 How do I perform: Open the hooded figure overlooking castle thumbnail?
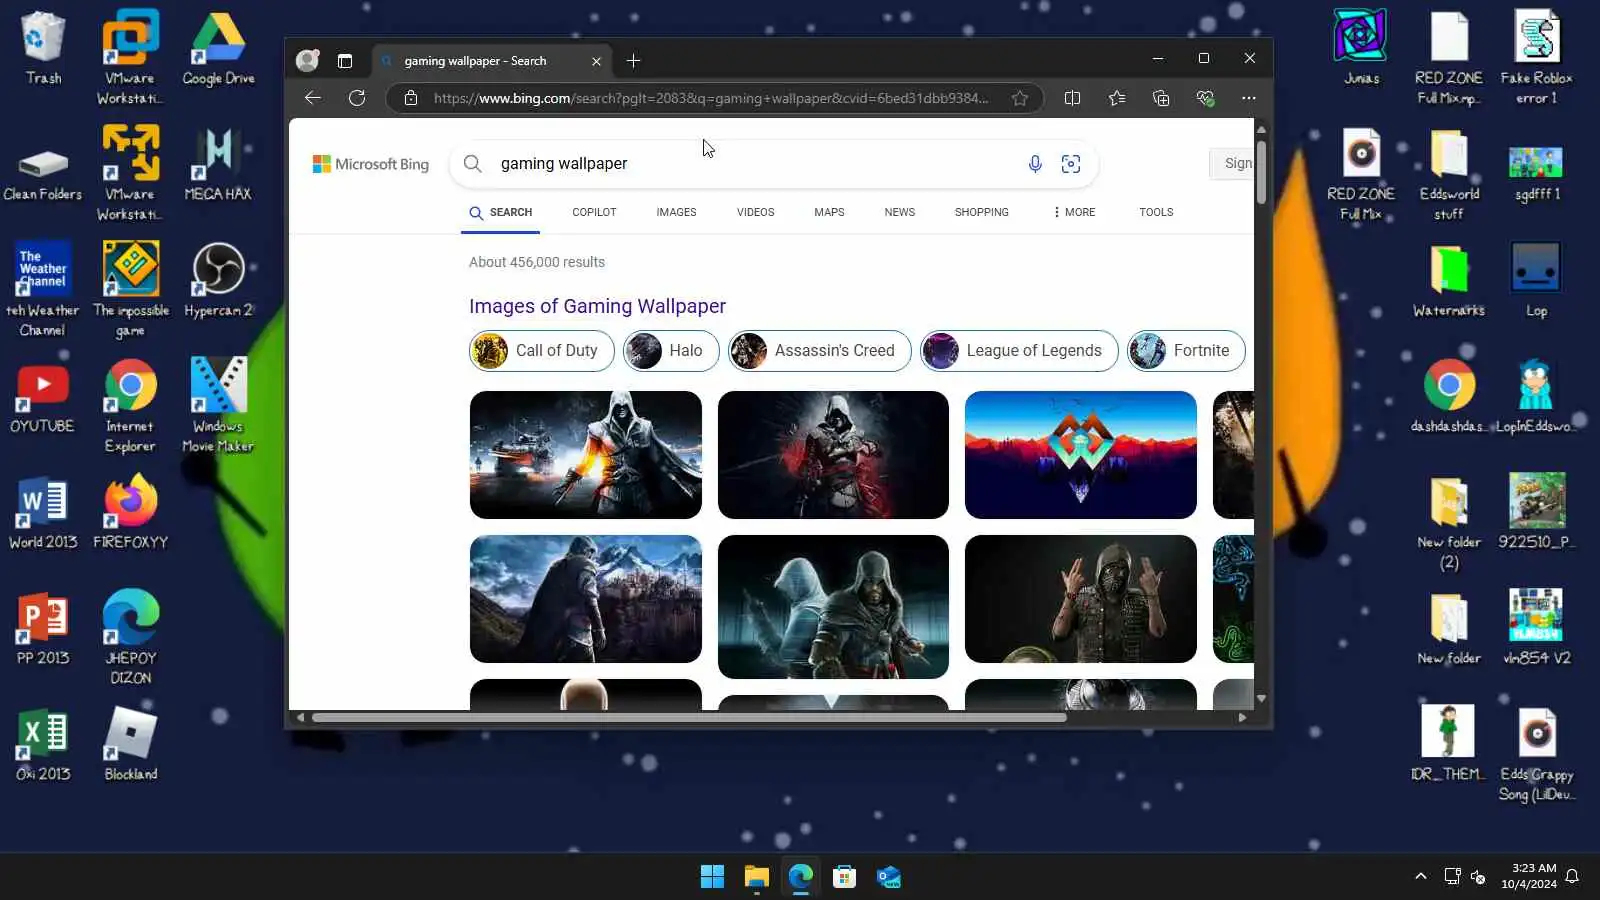coord(586,599)
